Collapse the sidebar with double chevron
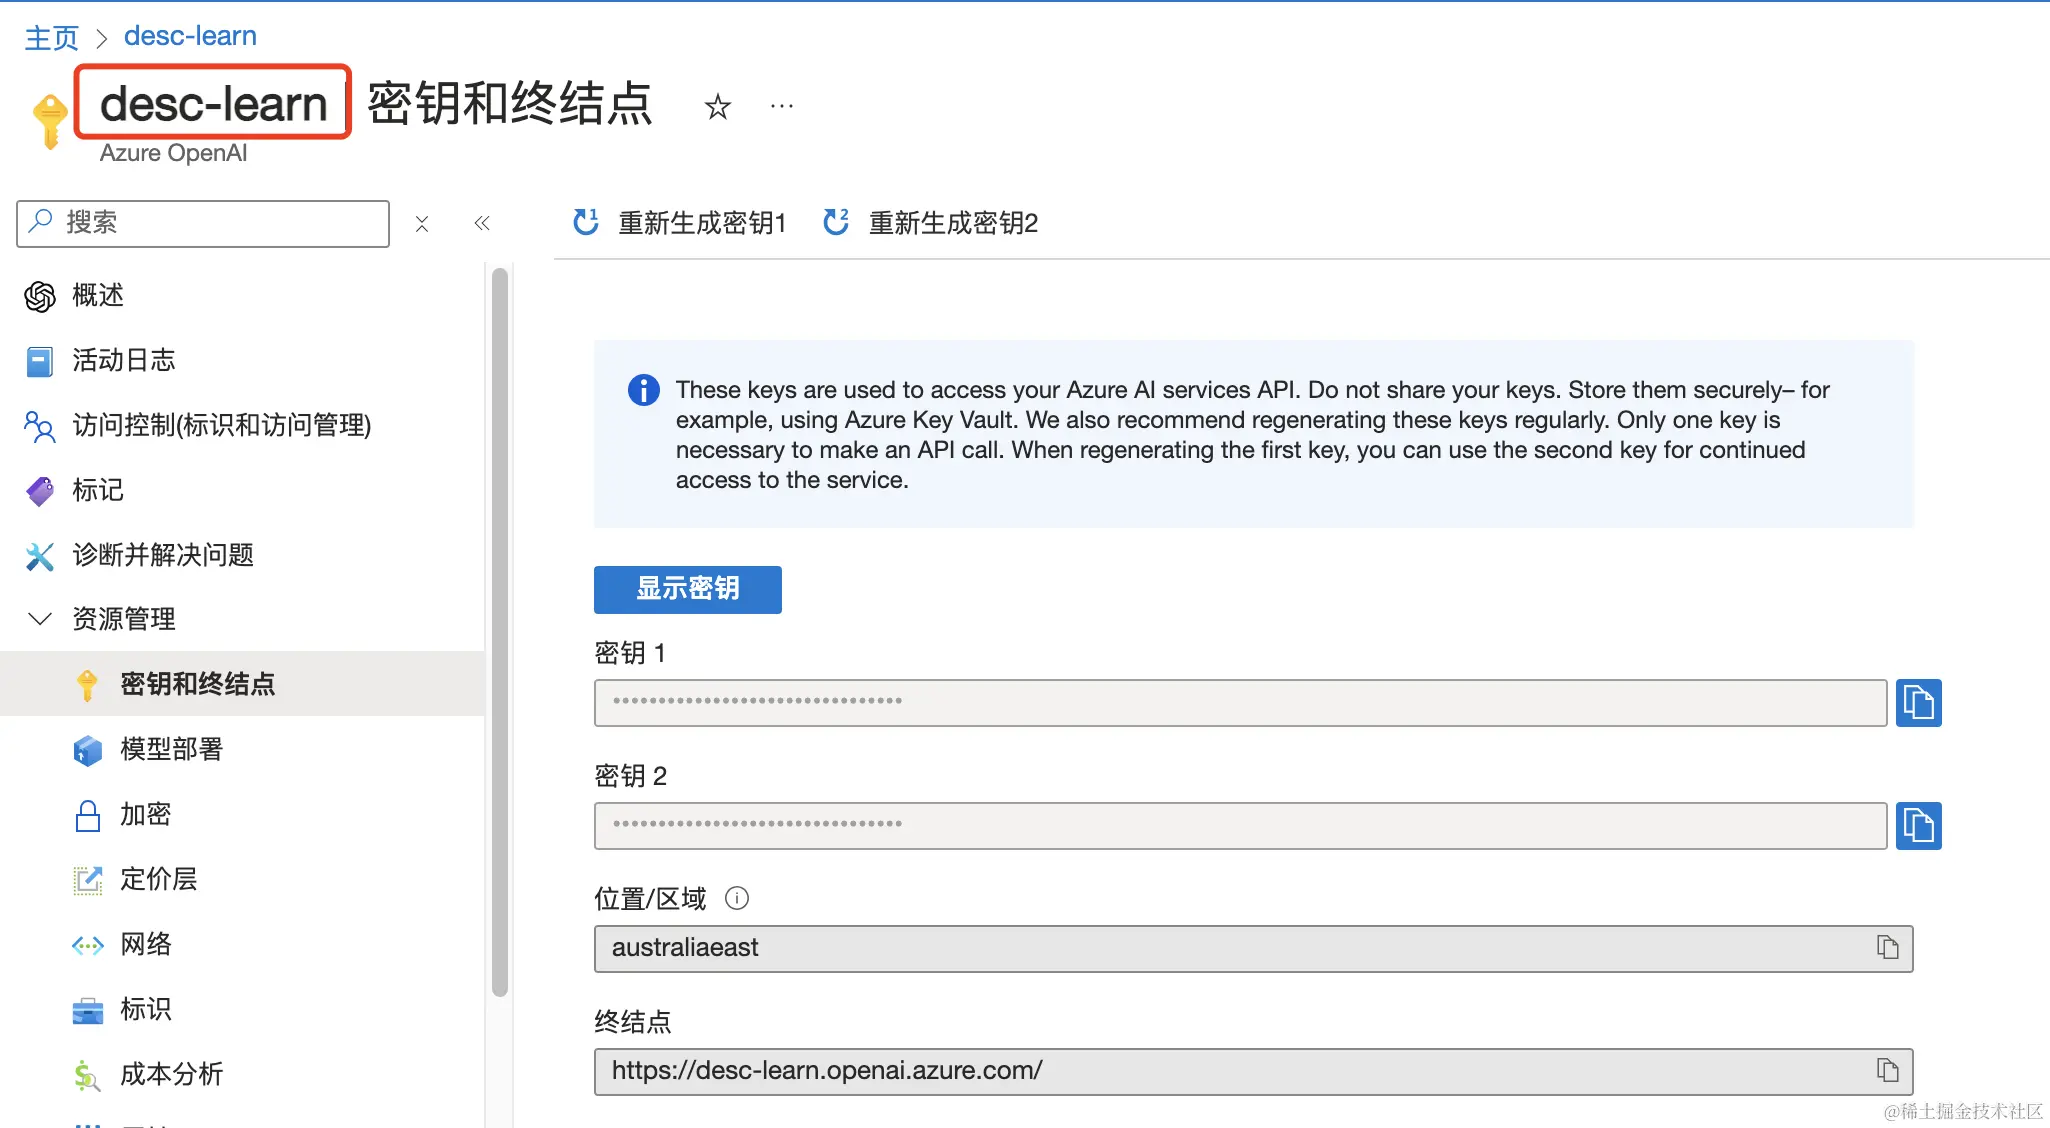 click(x=482, y=223)
